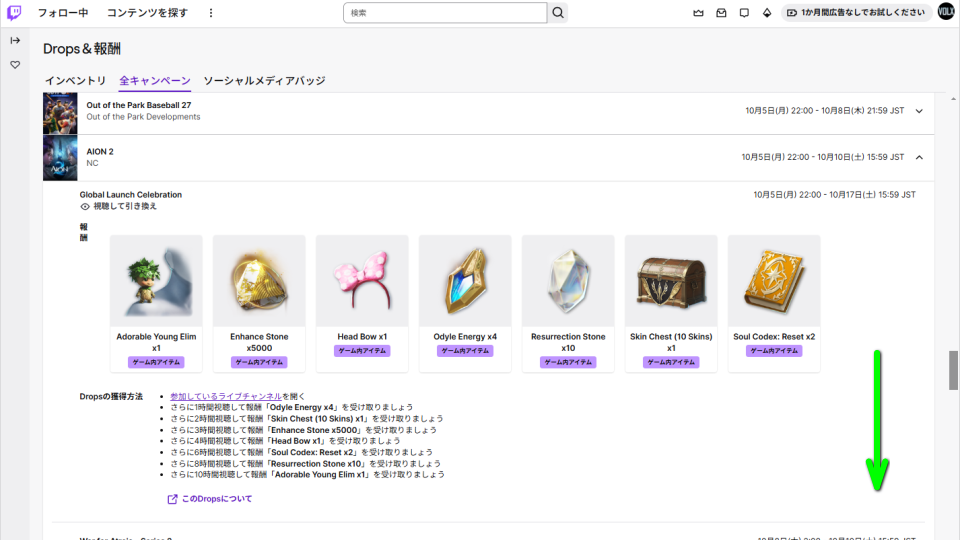
Task: Click the external link icon near このDropsについて
Action: click(173, 500)
